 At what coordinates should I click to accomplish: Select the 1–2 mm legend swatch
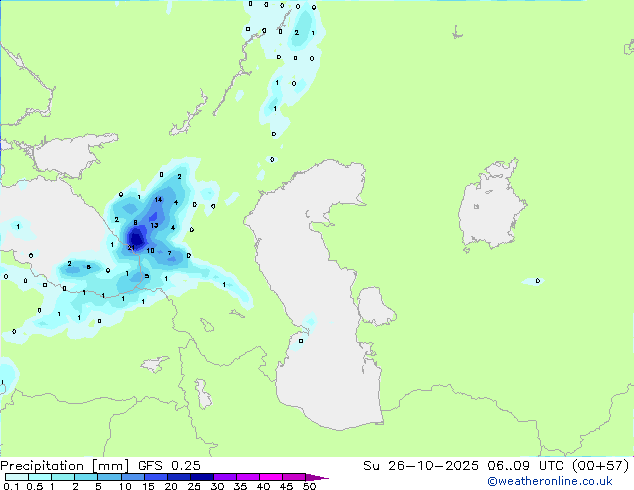[63, 477]
